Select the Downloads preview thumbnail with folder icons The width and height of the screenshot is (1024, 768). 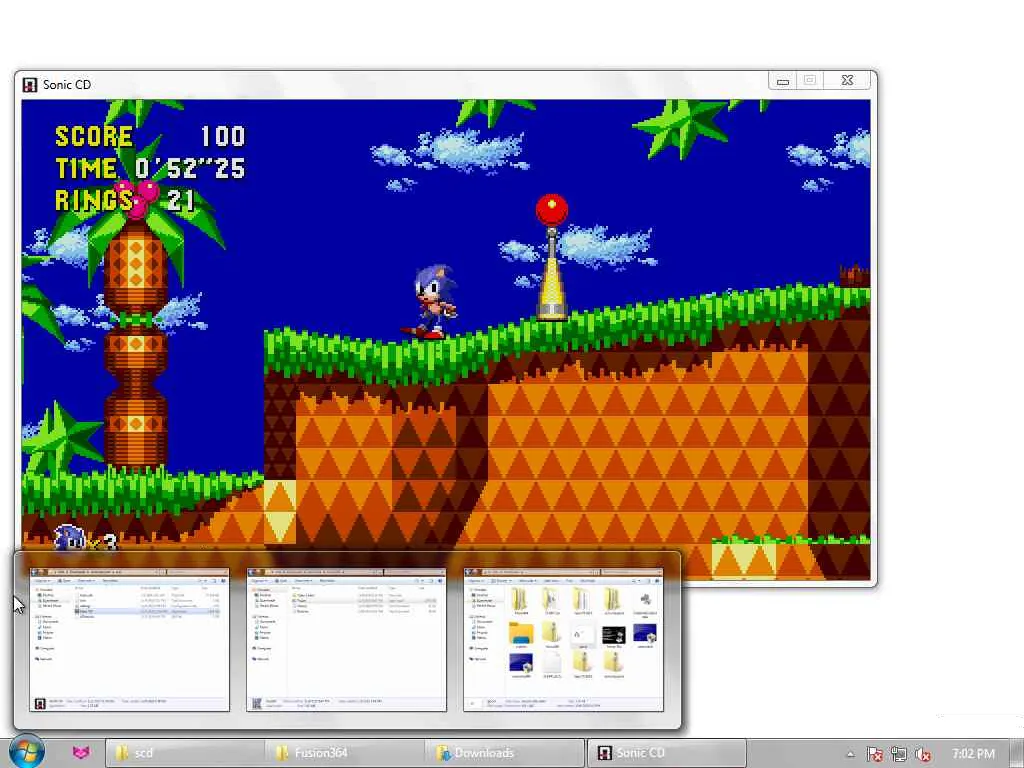pos(564,640)
